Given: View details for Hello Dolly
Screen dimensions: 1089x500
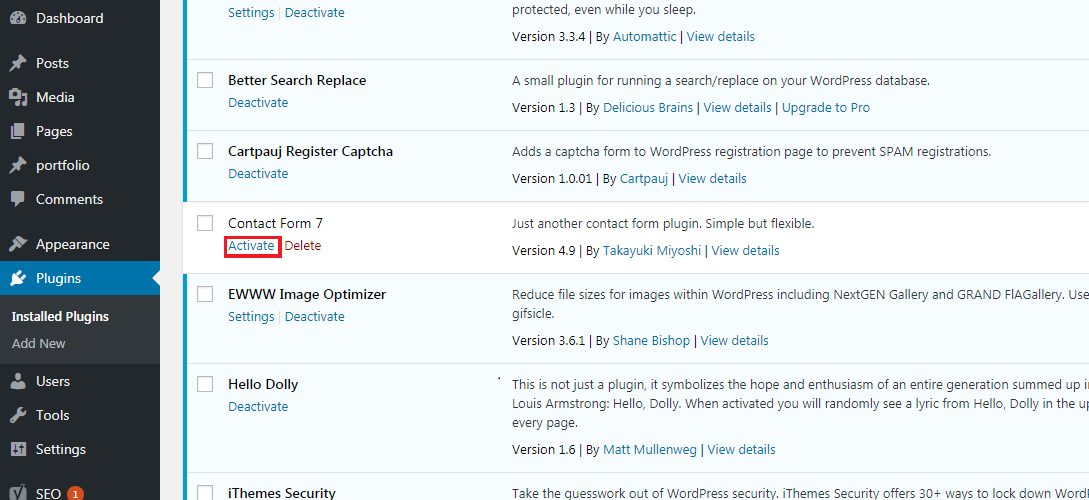Looking at the screenshot, I should (x=742, y=450).
